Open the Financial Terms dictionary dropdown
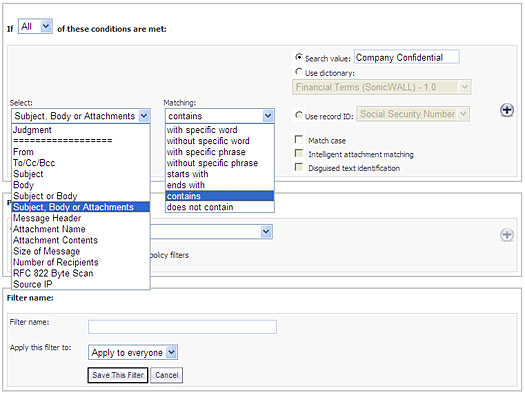Image resolution: width=525 pixels, height=395 pixels. 381,87
